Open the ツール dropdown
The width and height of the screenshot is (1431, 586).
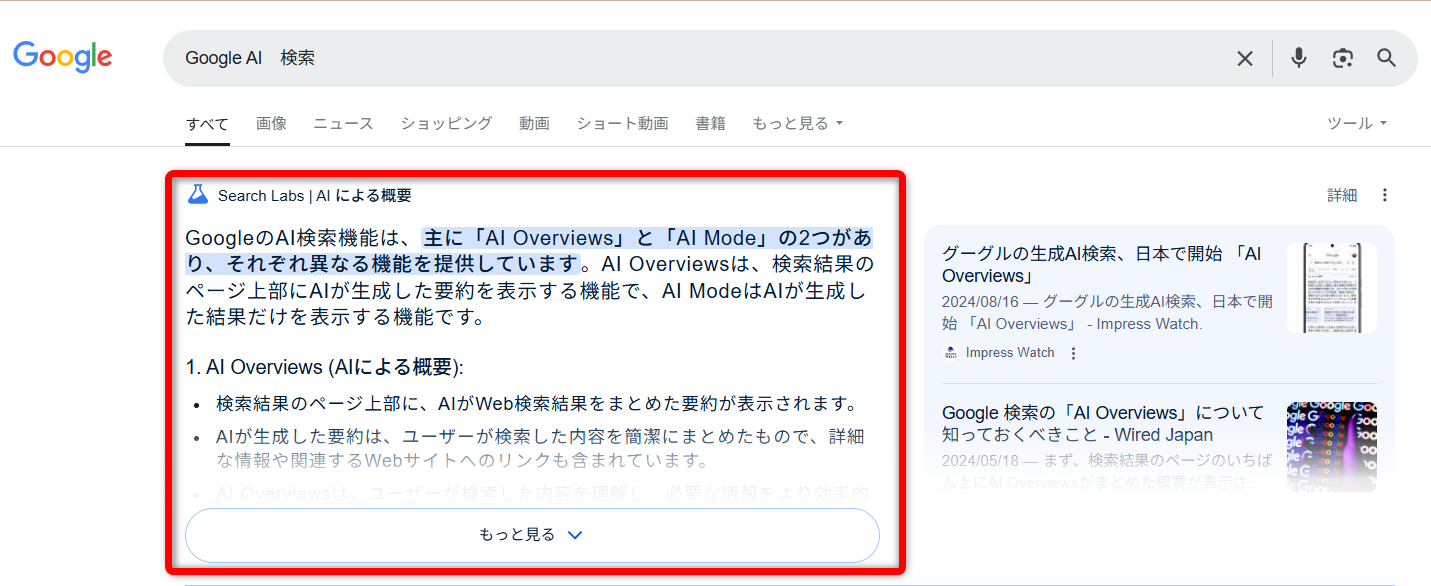(x=1357, y=123)
